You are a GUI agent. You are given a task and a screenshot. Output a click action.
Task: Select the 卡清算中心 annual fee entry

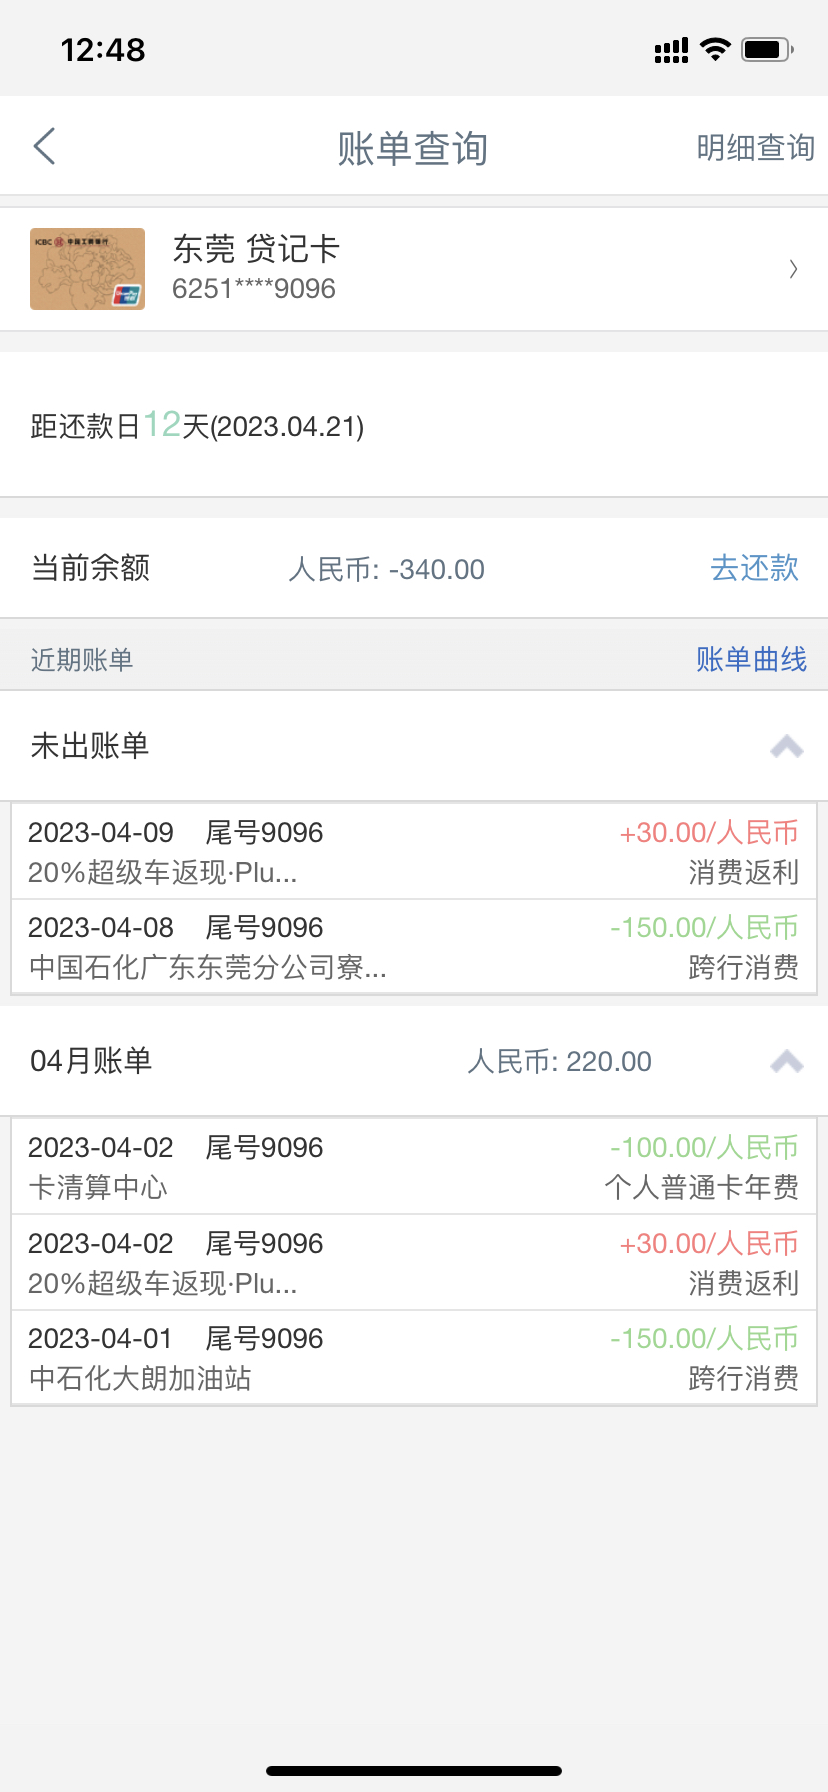tap(414, 1167)
